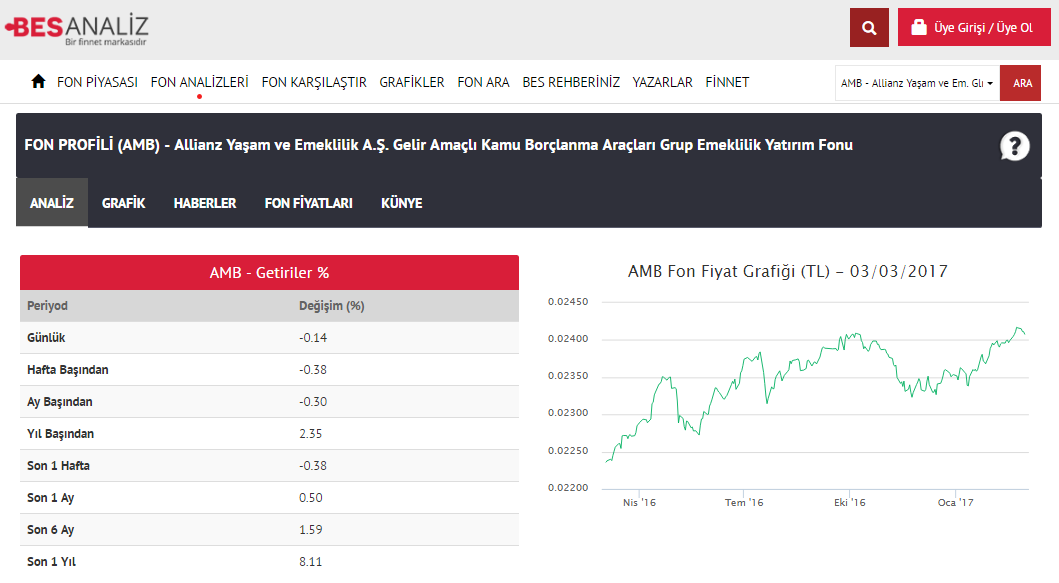
Task: Click the 0.02200 y-axis label
Action: pos(568,488)
